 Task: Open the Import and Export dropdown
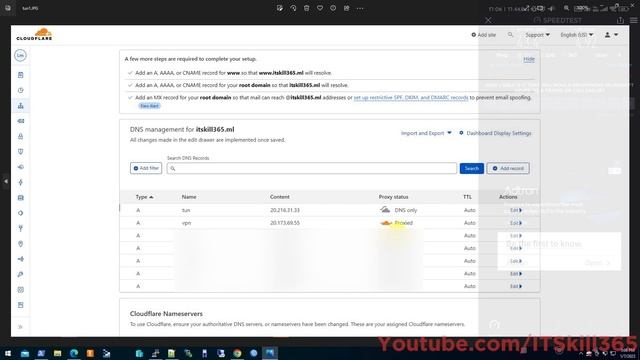coord(426,133)
